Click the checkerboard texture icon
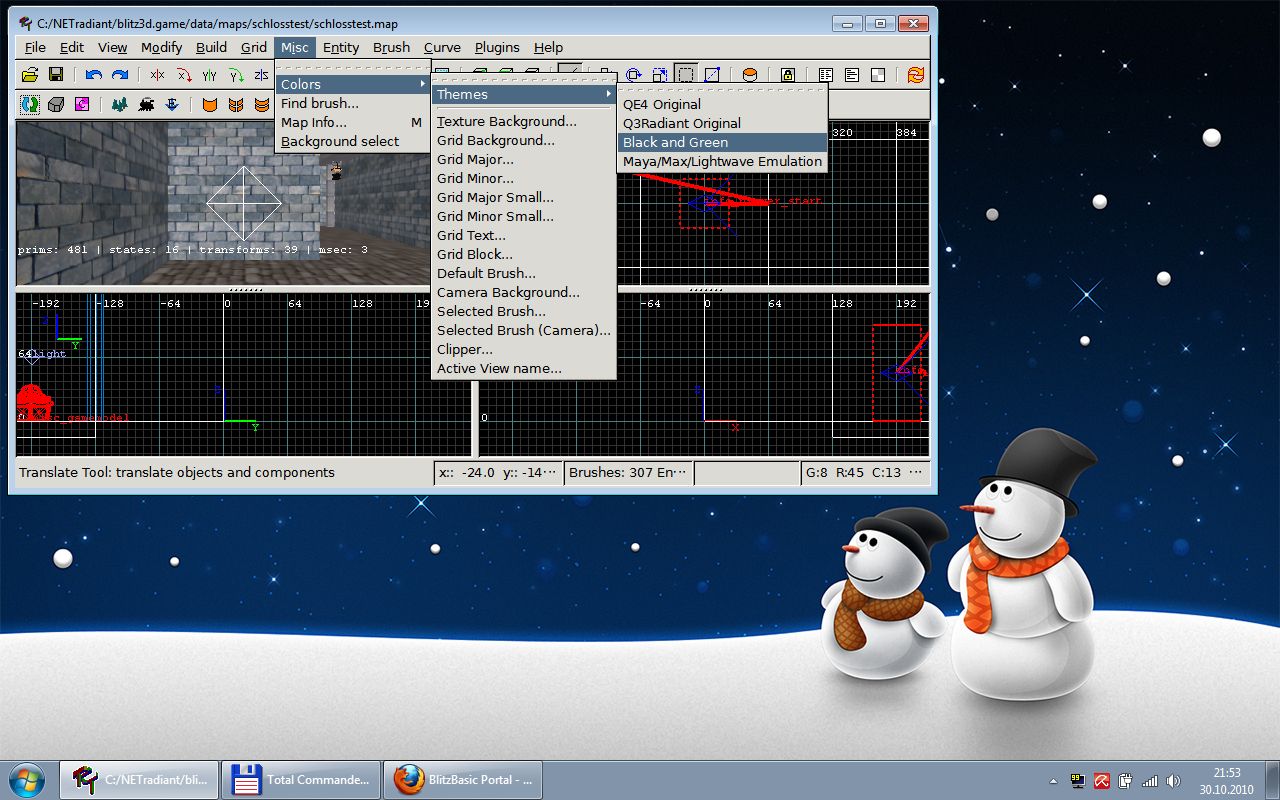This screenshot has width=1280, height=800. [878, 74]
